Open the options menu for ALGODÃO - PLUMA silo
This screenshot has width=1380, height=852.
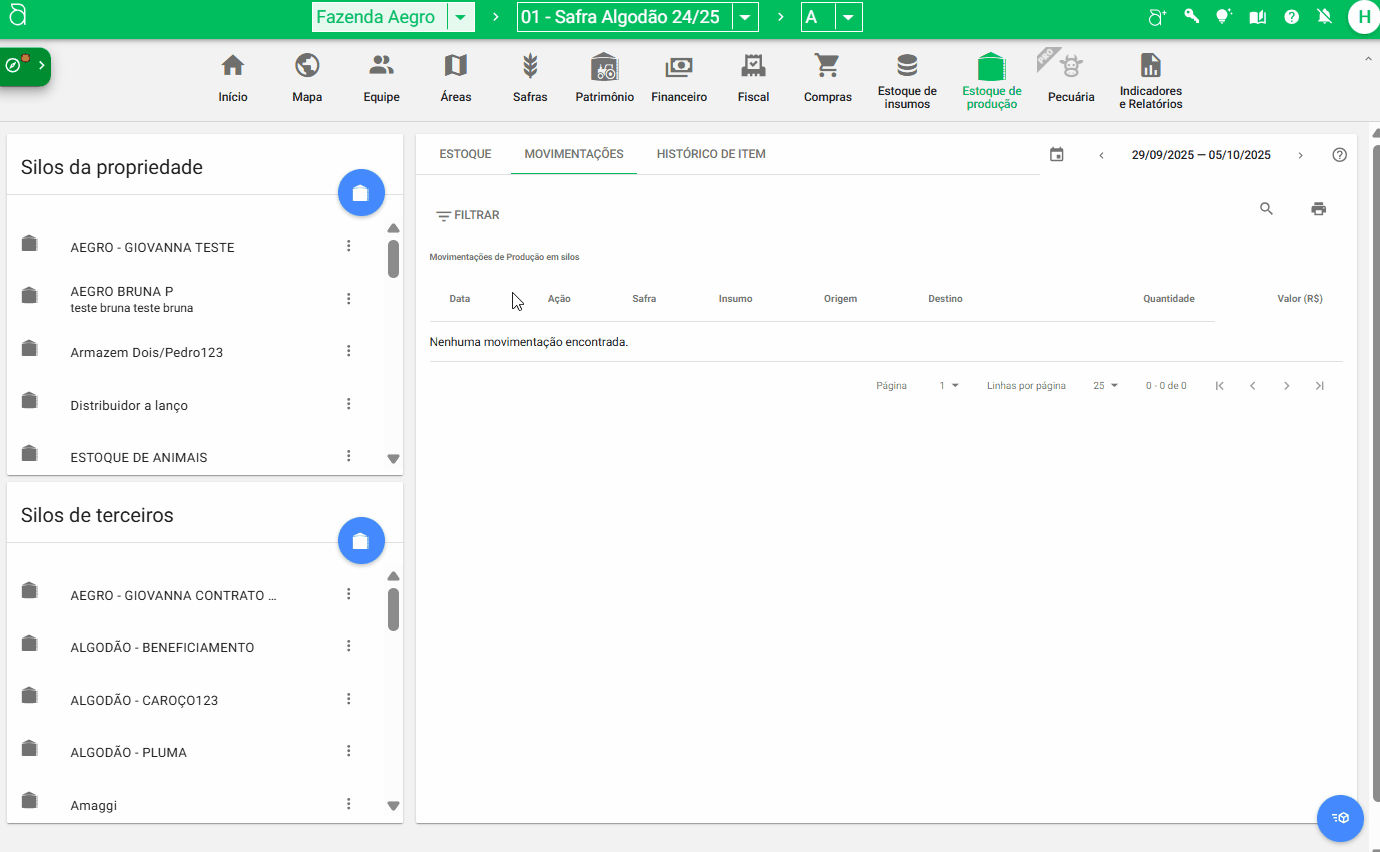[x=348, y=750]
